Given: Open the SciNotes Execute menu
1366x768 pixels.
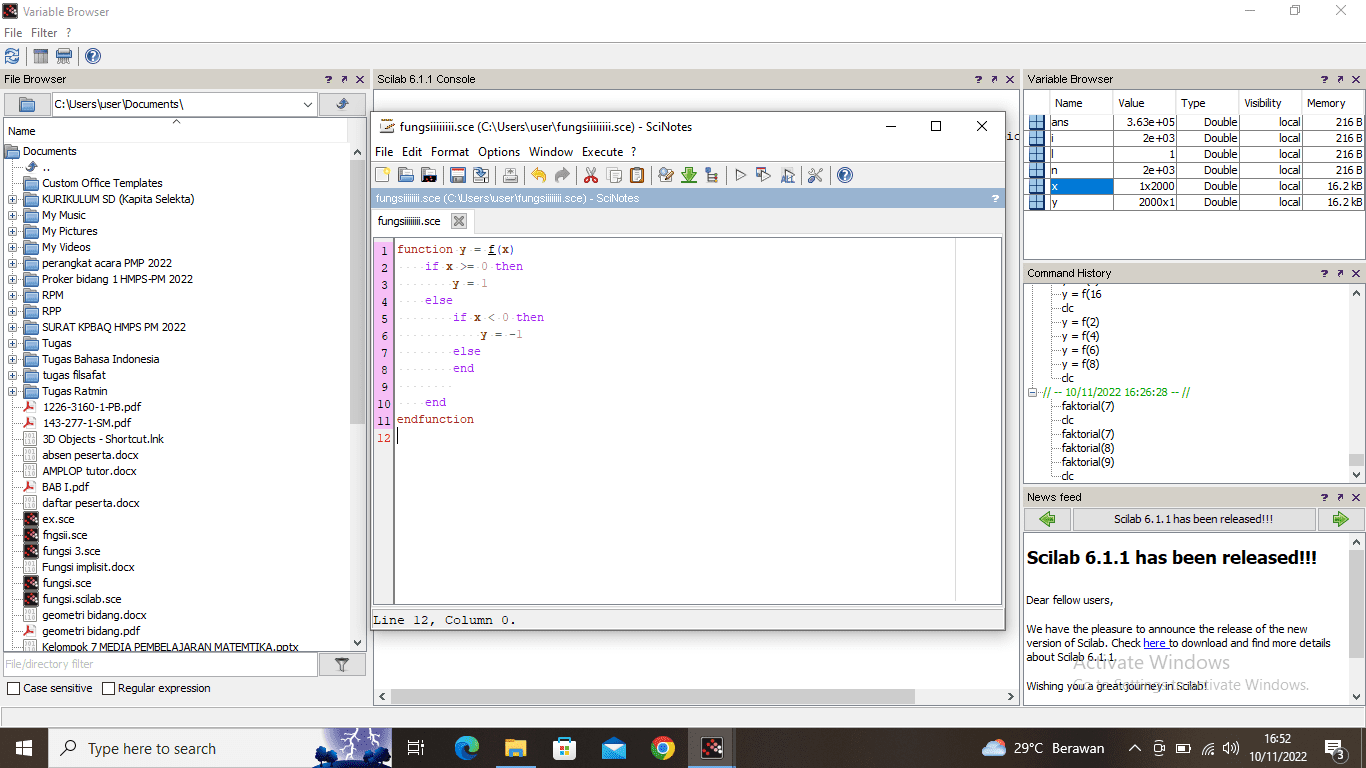Looking at the screenshot, I should (602, 152).
